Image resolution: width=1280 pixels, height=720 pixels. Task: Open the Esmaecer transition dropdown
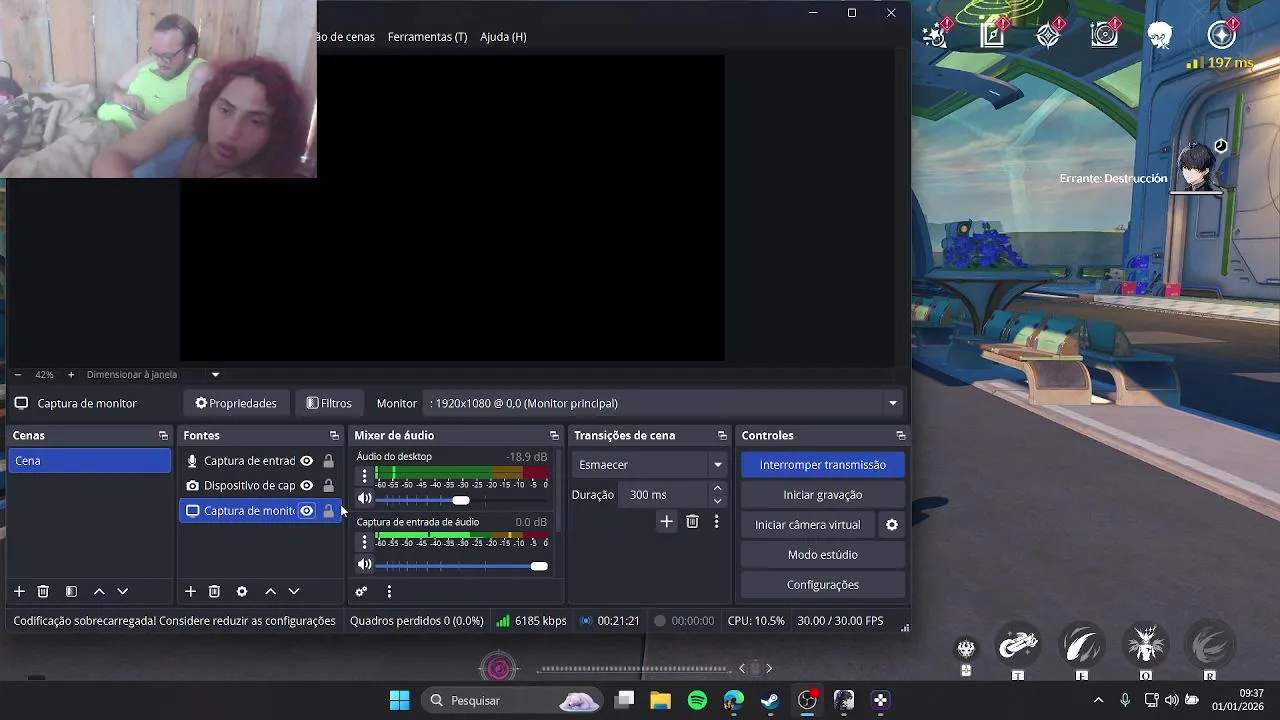tap(649, 465)
